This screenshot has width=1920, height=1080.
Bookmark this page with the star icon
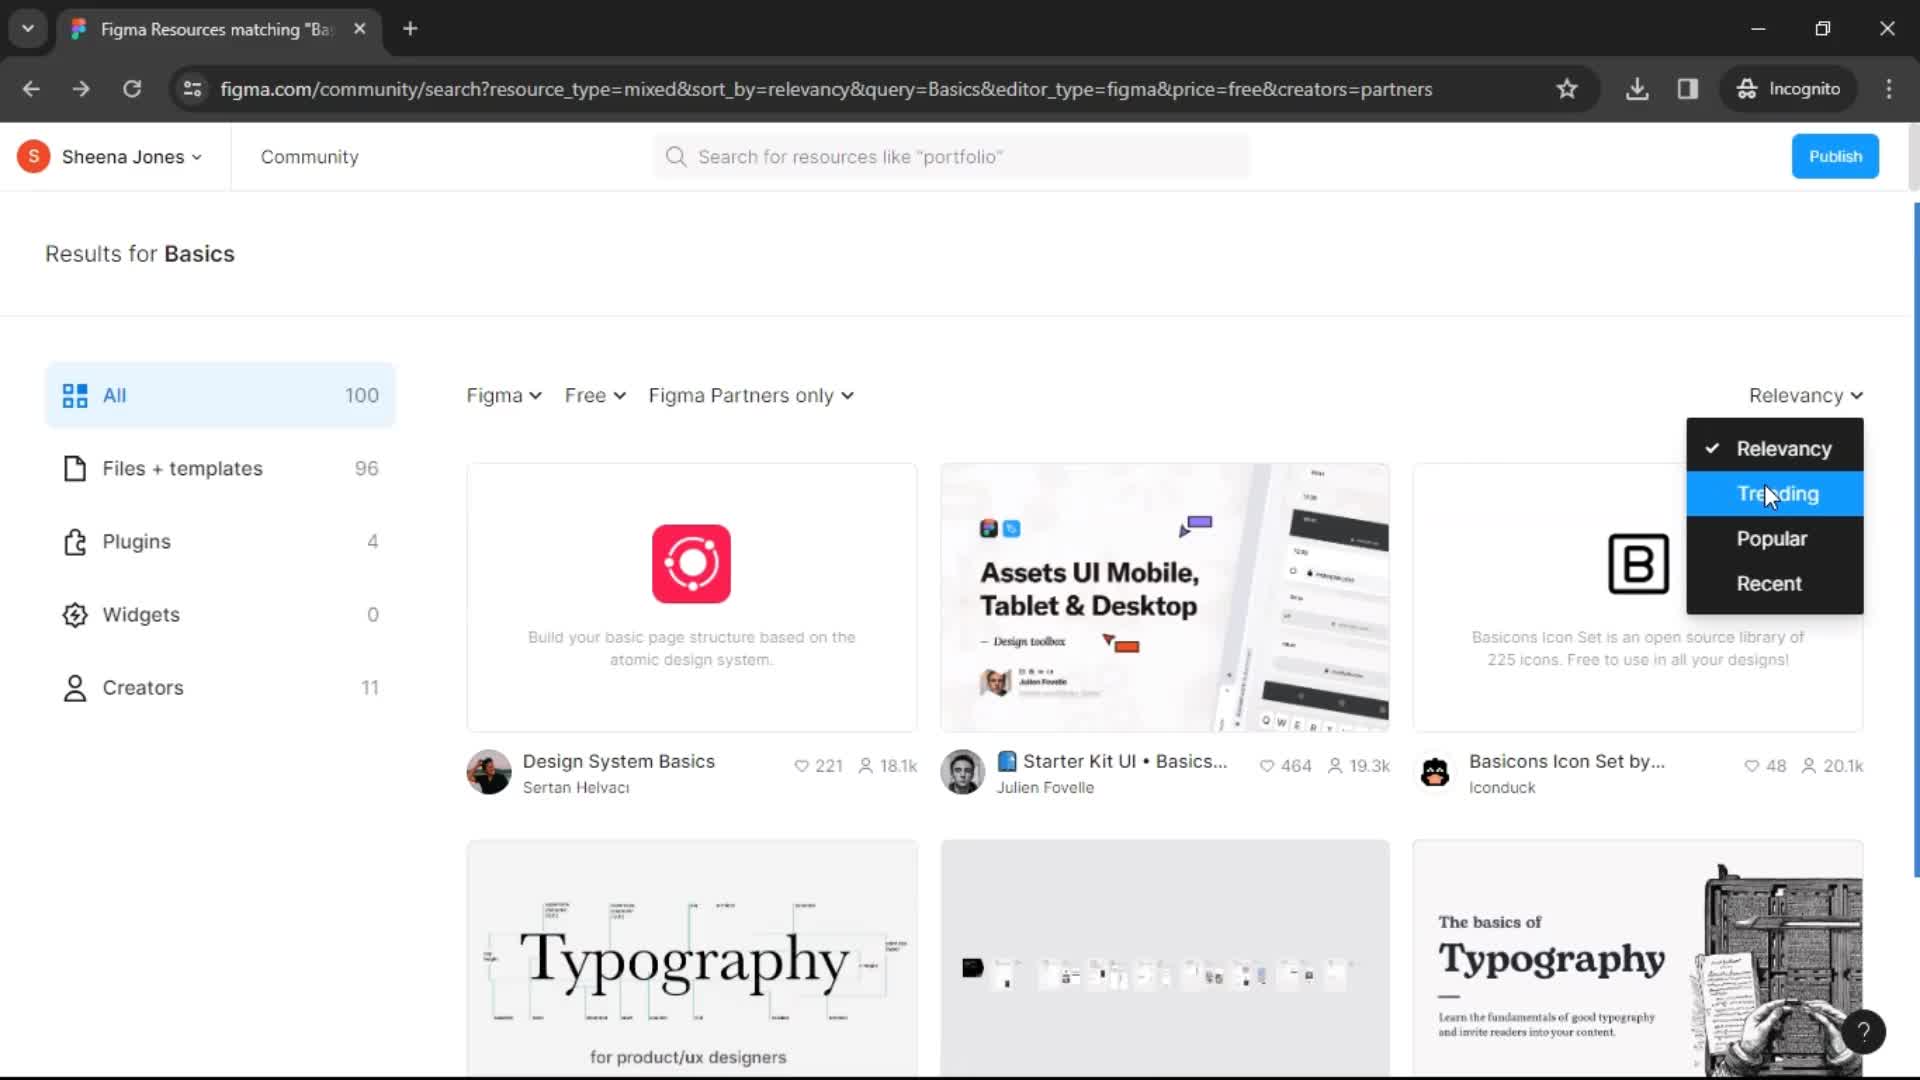1567,89
